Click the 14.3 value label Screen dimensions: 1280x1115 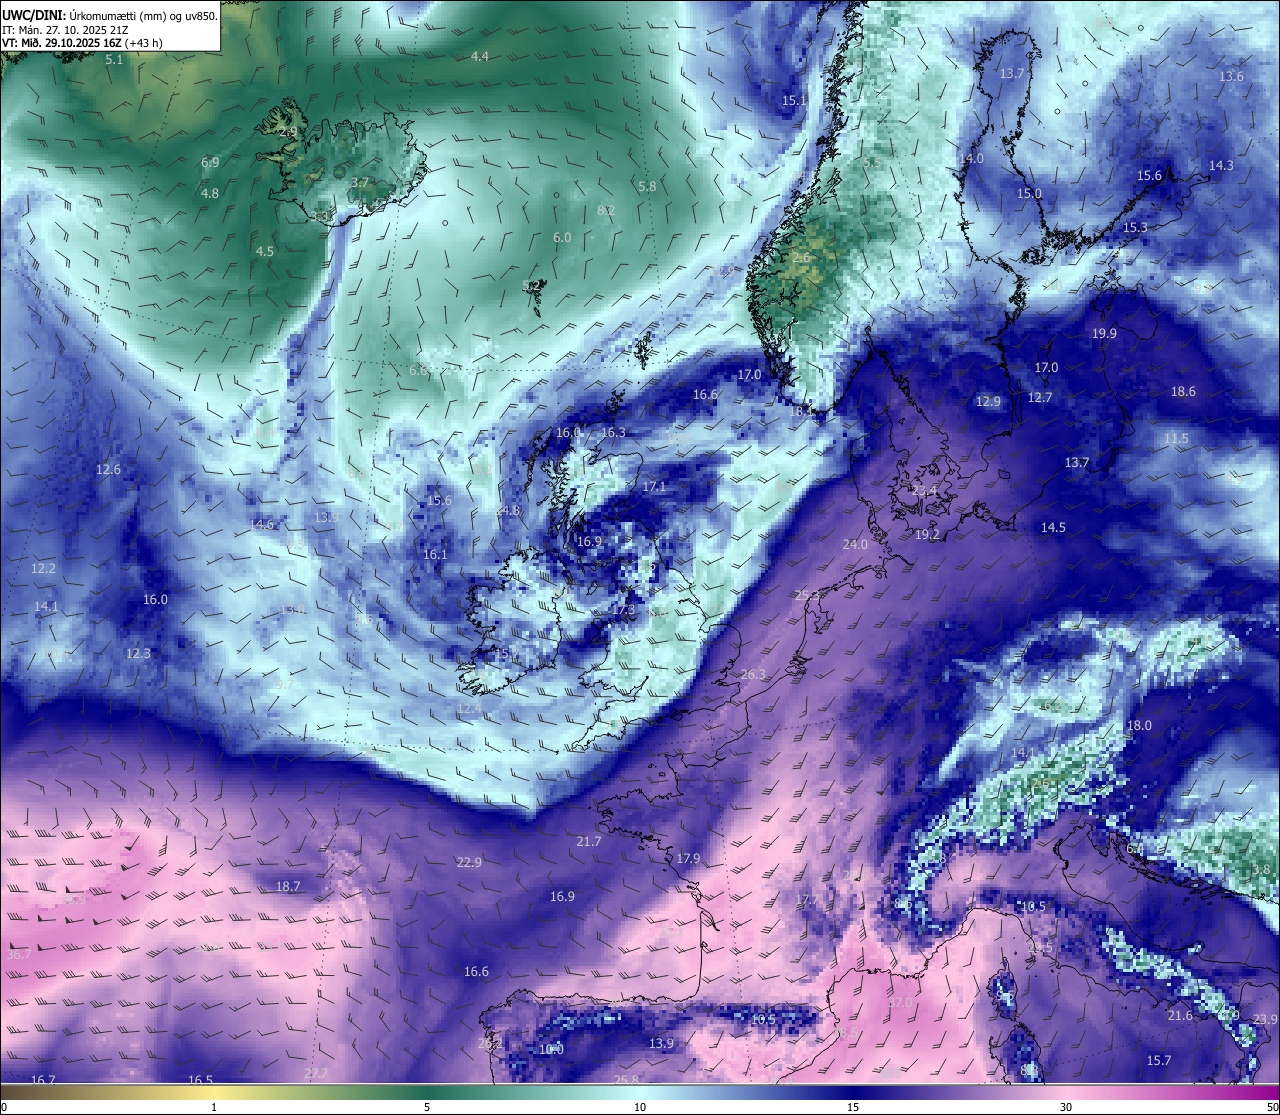coord(1221,166)
